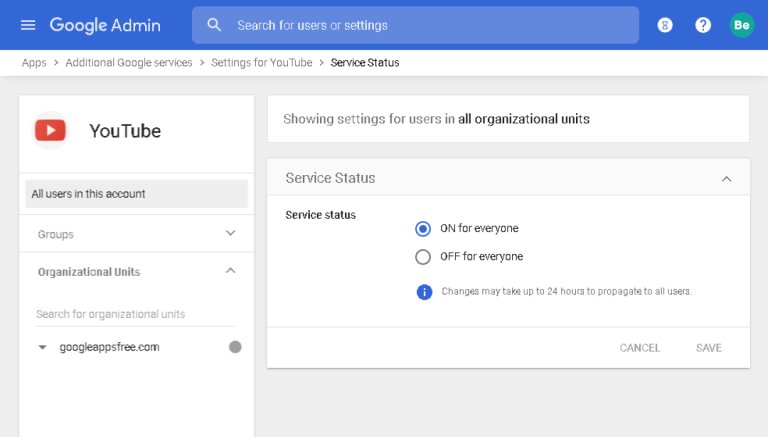
Task: Click the 'Service status' setting label
Action: [x=321, y=215]
